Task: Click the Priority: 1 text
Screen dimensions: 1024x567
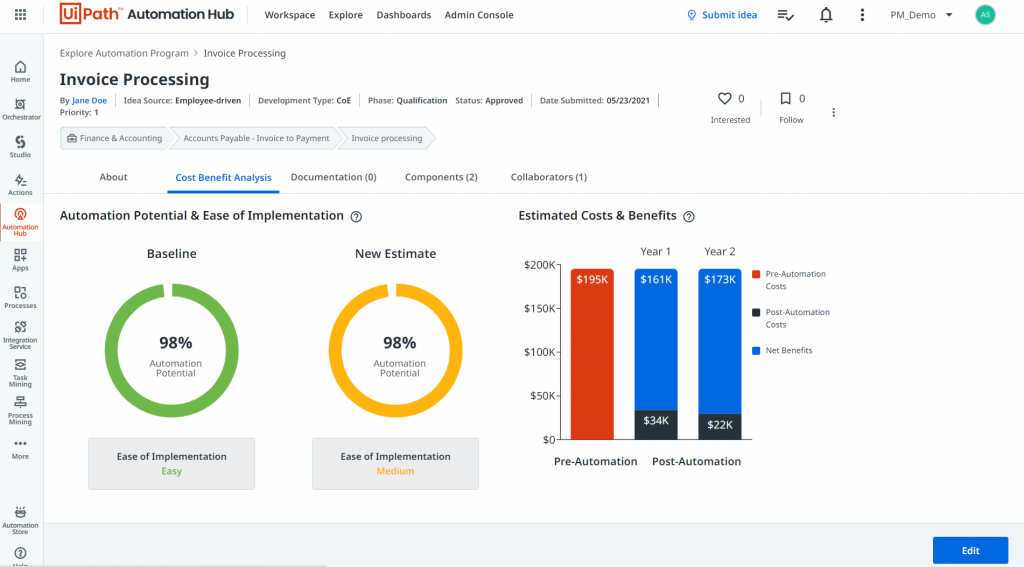Action: [79, 112]
